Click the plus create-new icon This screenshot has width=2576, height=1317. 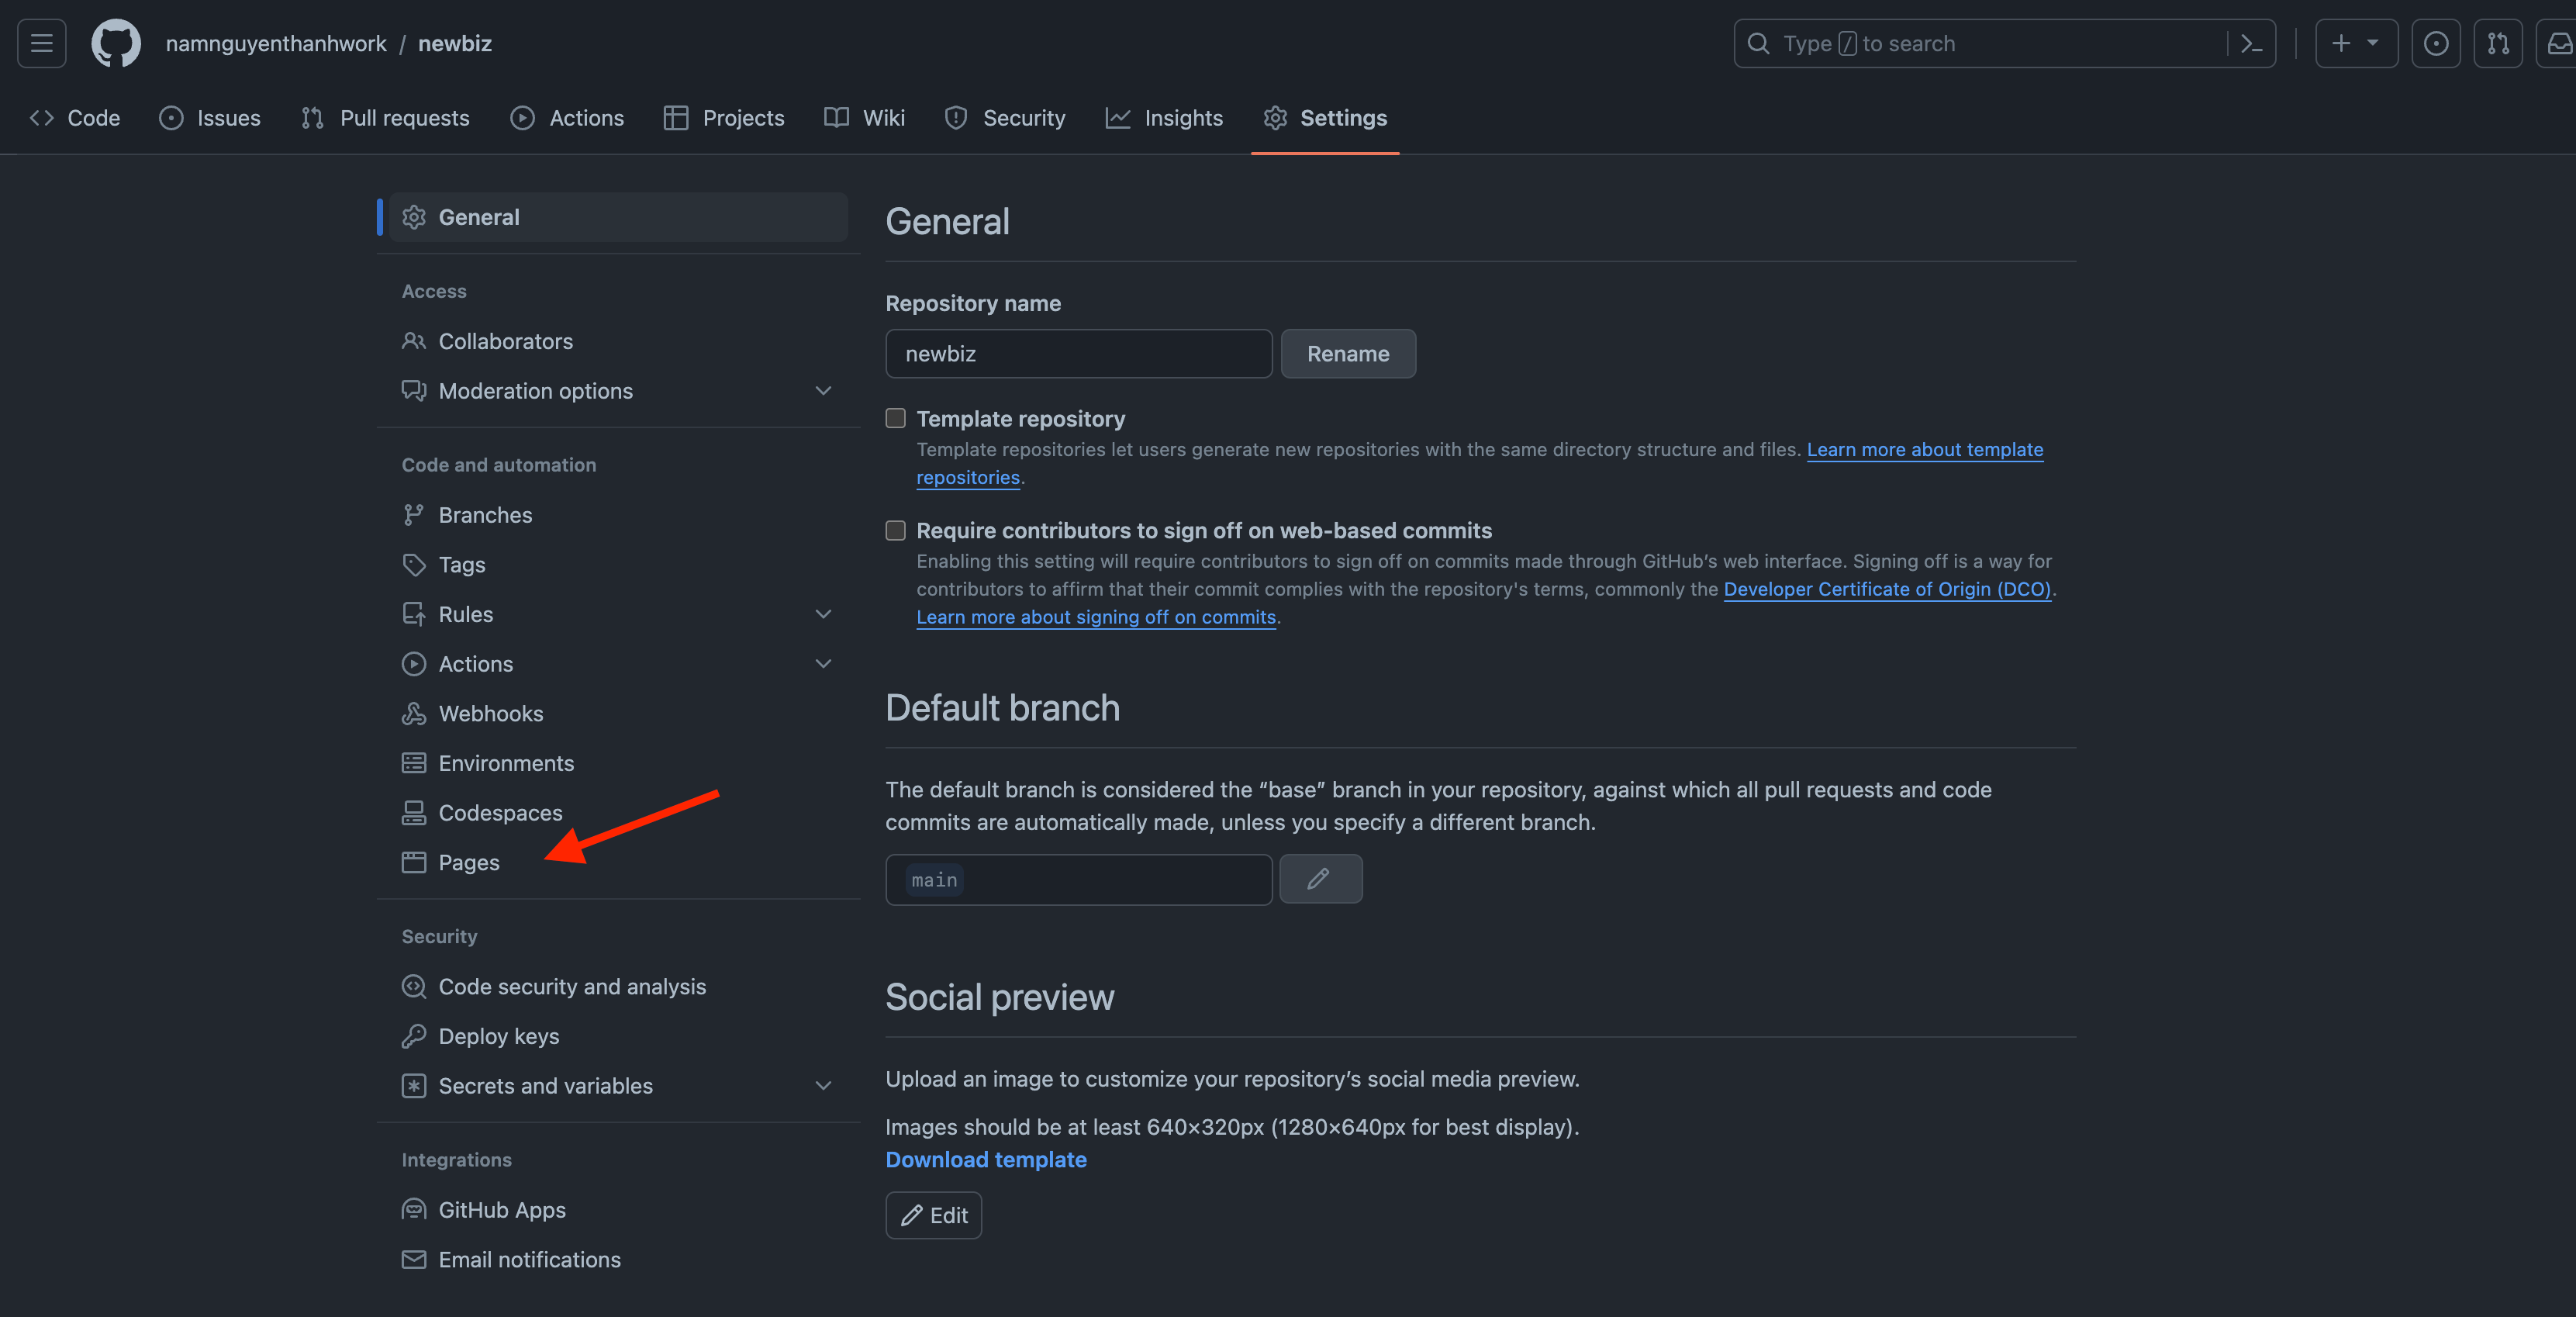click(2341, 43)
